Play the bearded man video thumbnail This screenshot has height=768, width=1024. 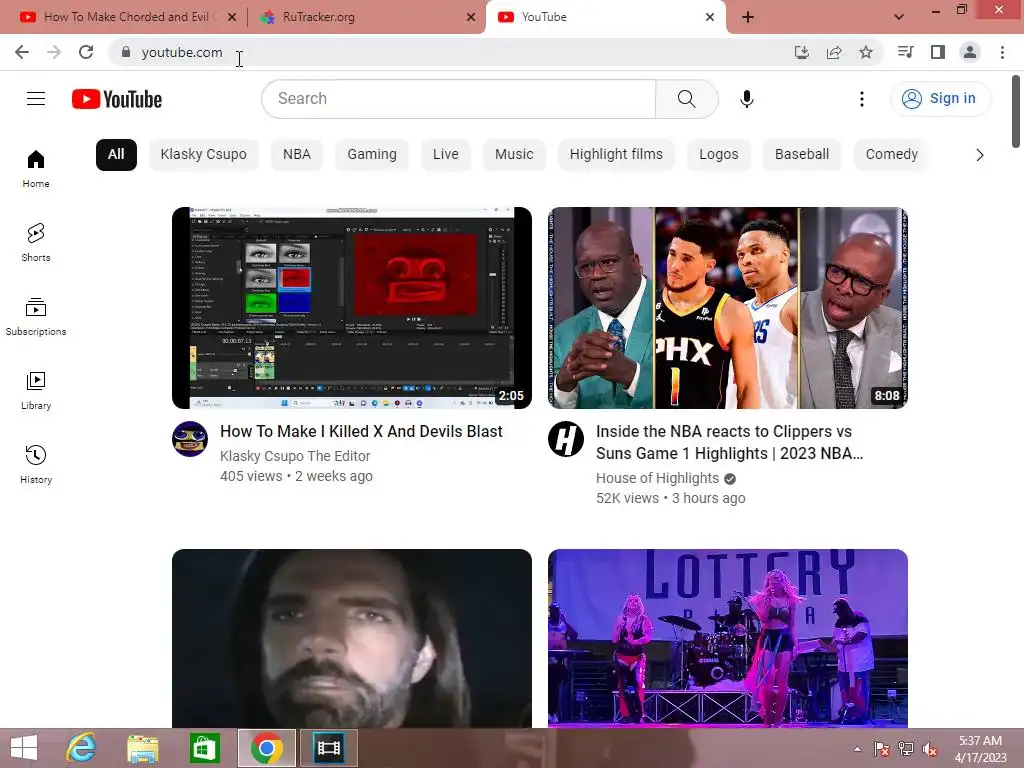coord(352,638)
